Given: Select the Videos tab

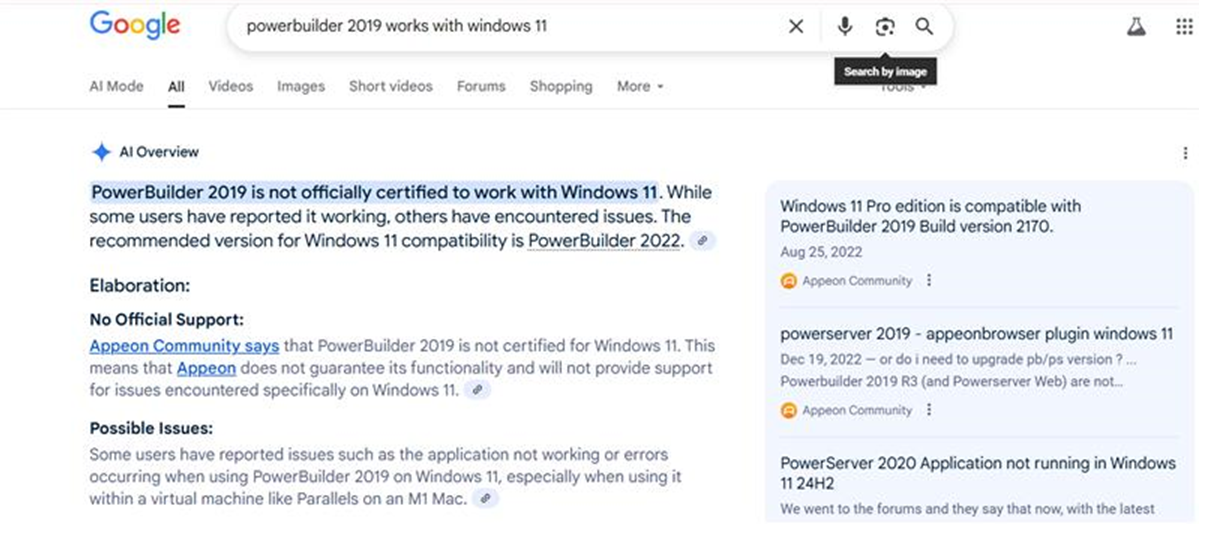Looking at the screenshot, I should tap(230, 87).
